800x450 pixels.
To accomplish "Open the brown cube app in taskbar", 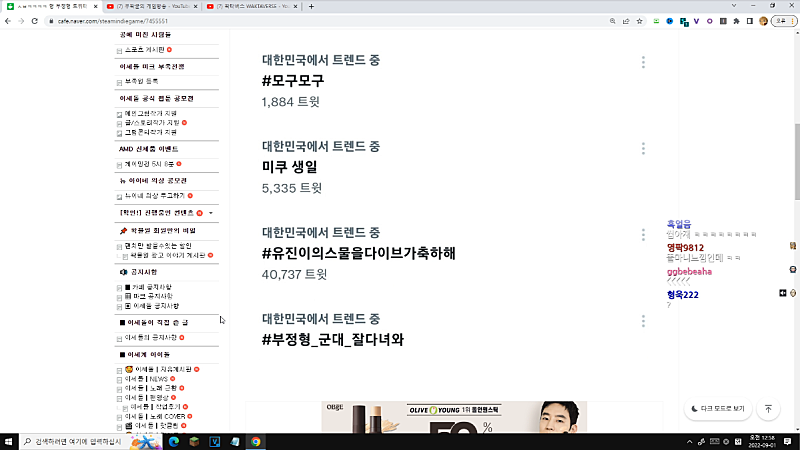I will click(x=194, y=441).
